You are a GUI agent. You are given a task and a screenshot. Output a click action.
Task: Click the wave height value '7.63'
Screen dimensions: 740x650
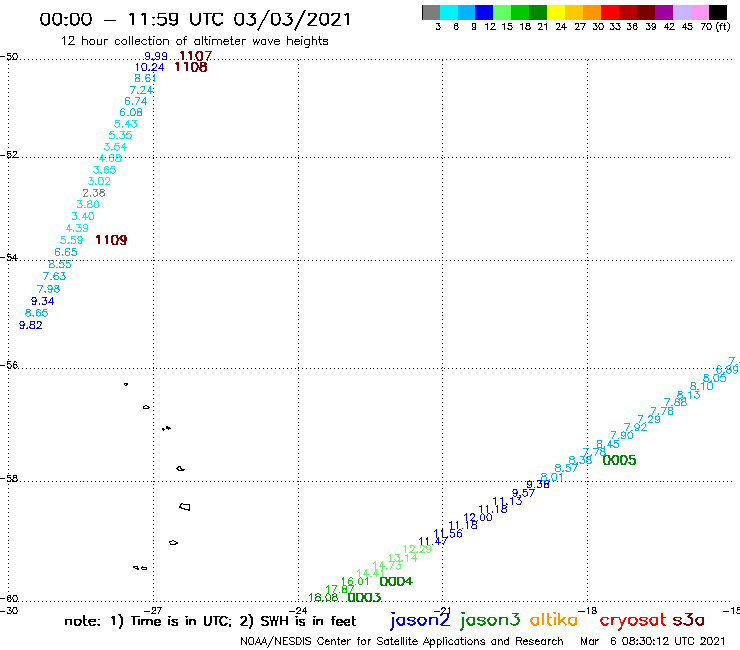click(54, 276)
